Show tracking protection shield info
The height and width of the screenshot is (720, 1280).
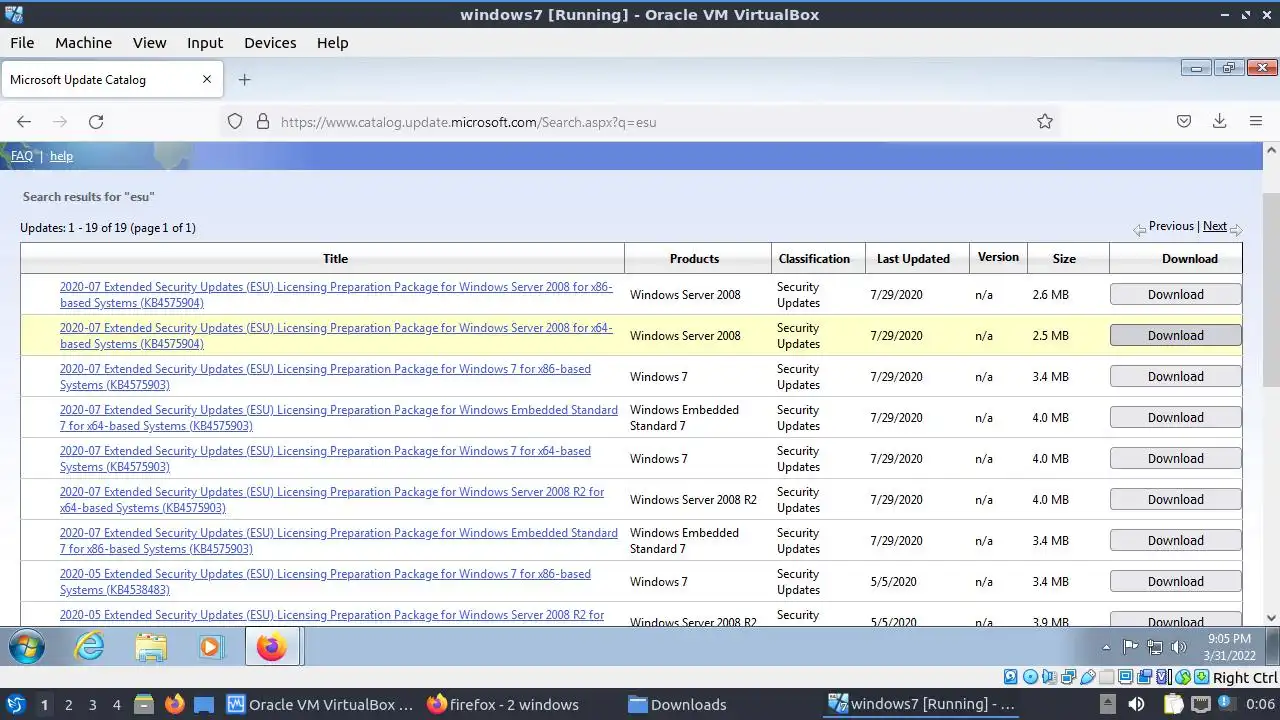pyautogui.click(x=235, y=122)
